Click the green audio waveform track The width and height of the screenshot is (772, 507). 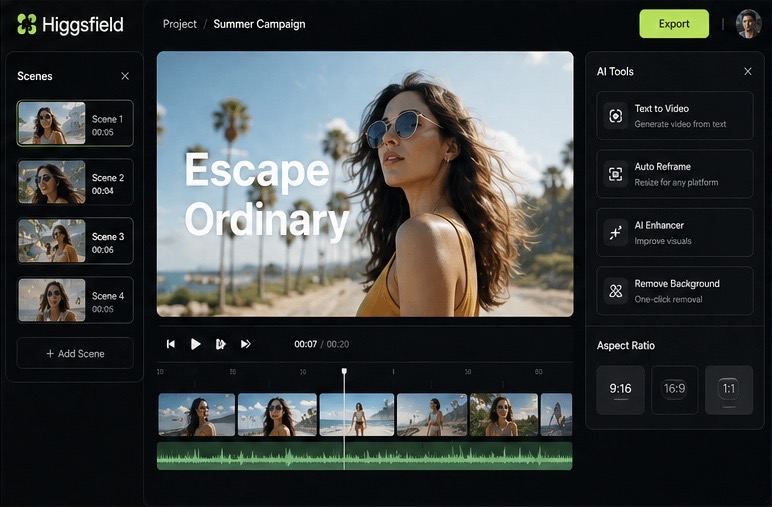coord(365,456)
